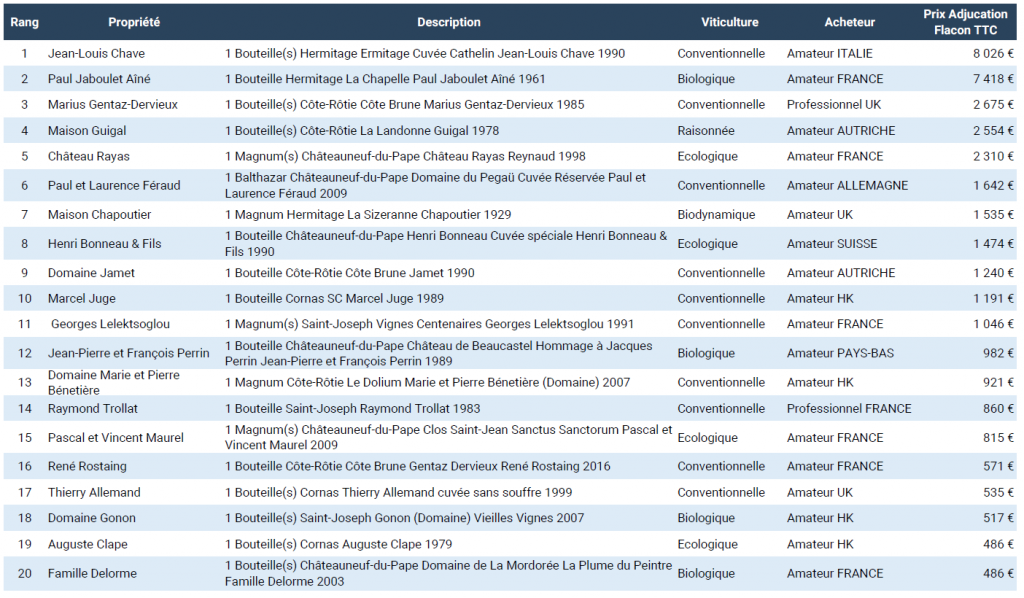This screenshot has width=1024, height=598.
Task: Select the 1 642 € price
Action: [x=993, y=185]
